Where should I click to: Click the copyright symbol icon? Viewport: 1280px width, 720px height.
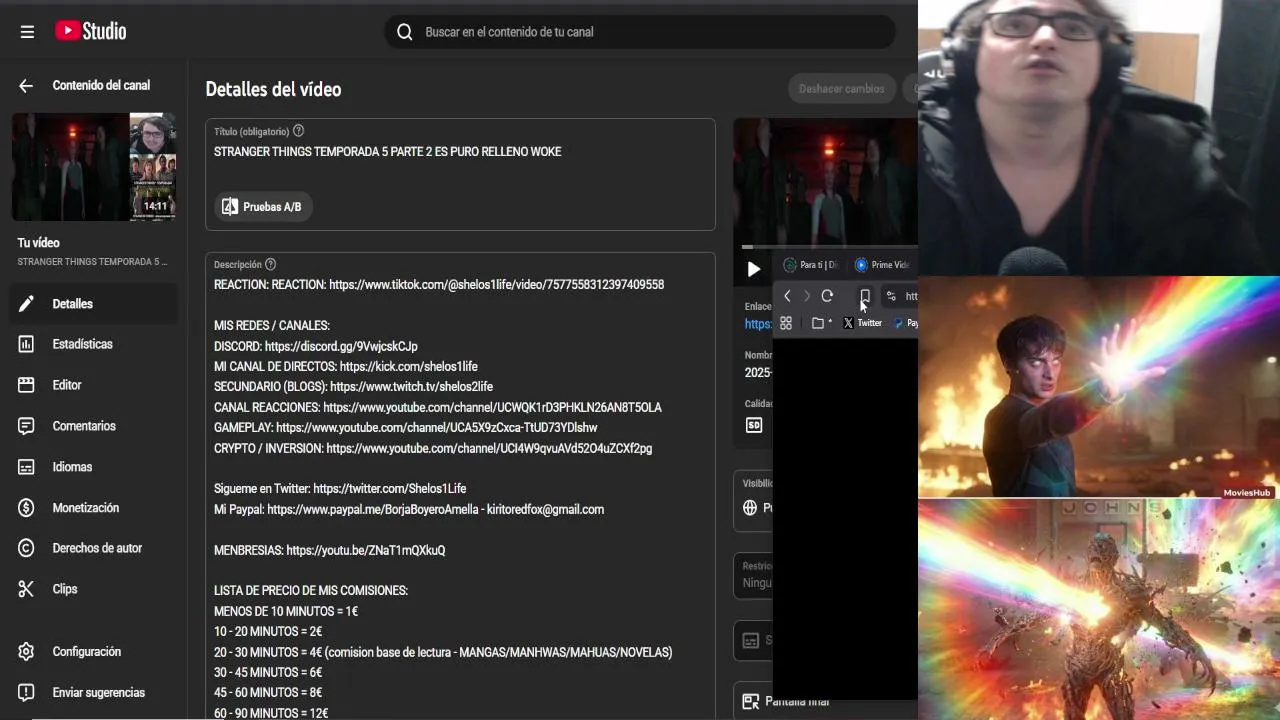click(x=27, y=548)
